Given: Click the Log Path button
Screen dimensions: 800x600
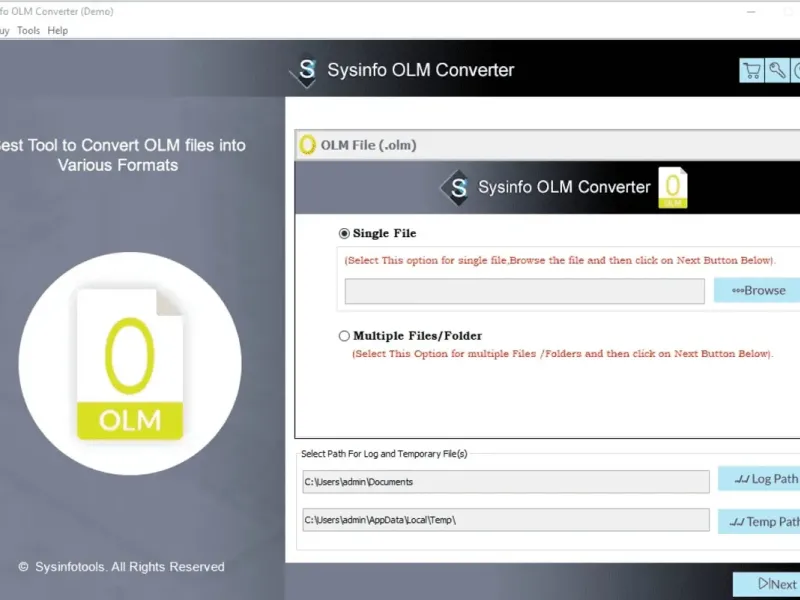Looking at the screenshot, I should [759, 479].
